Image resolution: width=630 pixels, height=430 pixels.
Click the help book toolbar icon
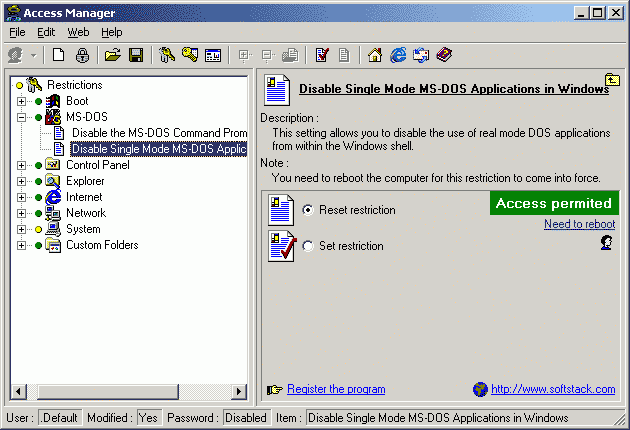[444, 55]
